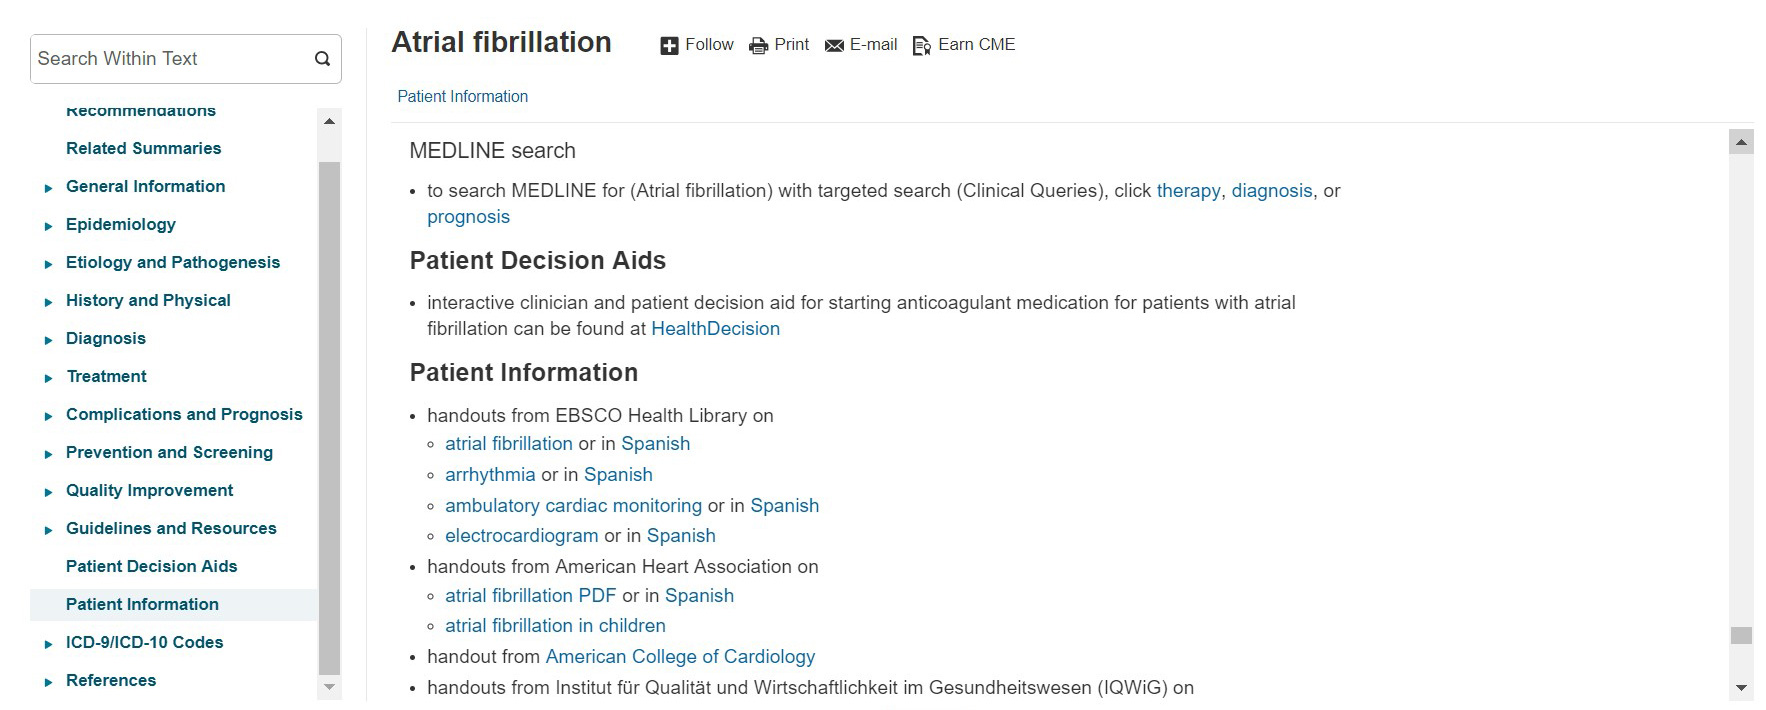The image size is (1766, 710).
Task: Open Related Summaries in sidebar
Action: pos(143,148)
